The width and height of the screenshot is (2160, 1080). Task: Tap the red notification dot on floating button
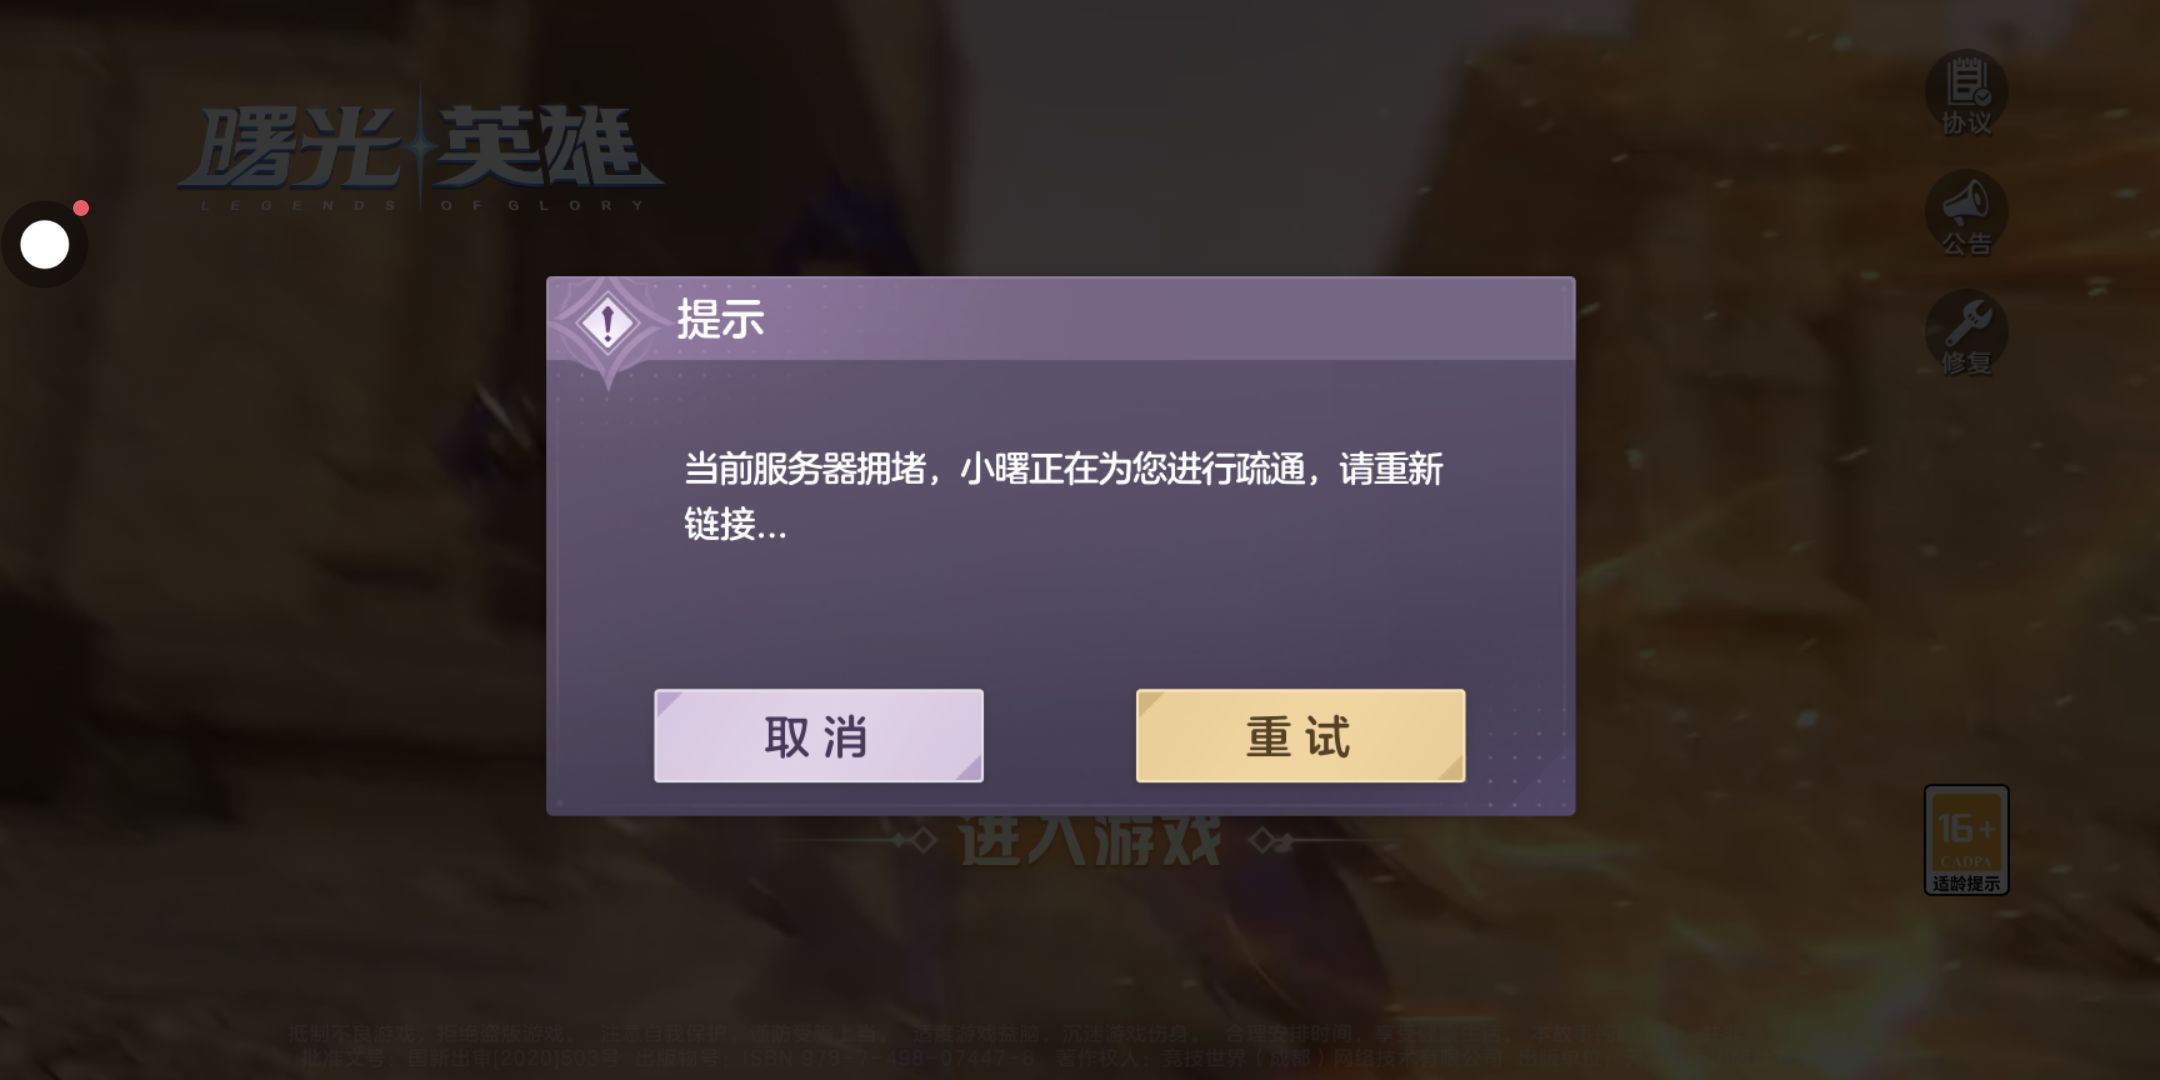81,208
